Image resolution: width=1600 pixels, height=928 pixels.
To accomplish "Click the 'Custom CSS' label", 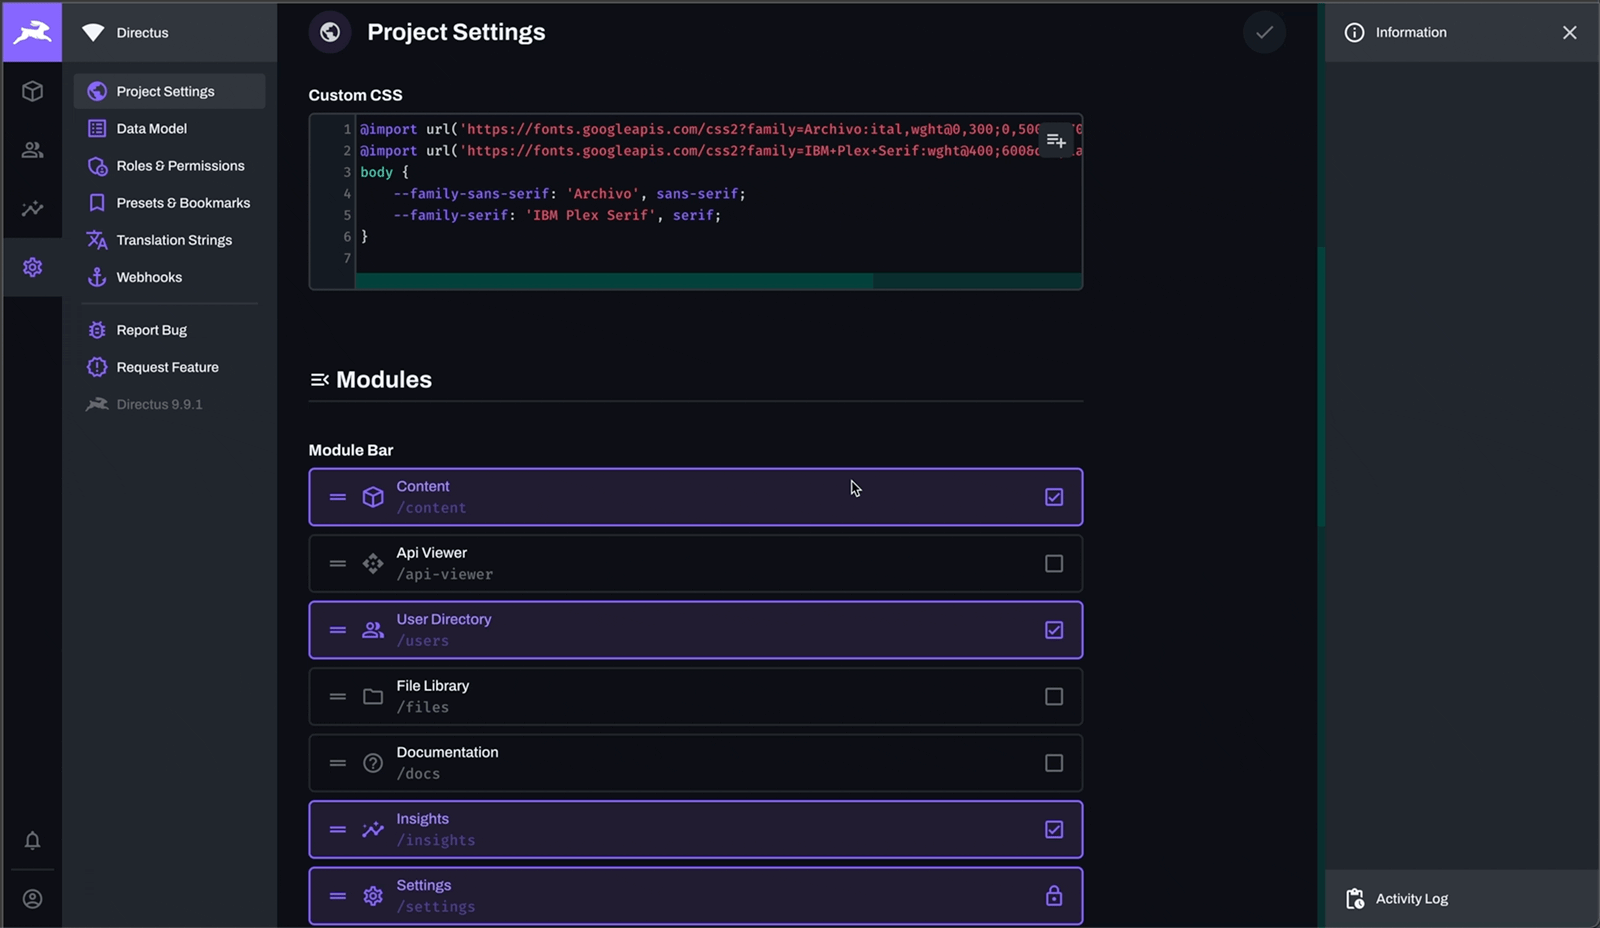I will pos(355,95).
